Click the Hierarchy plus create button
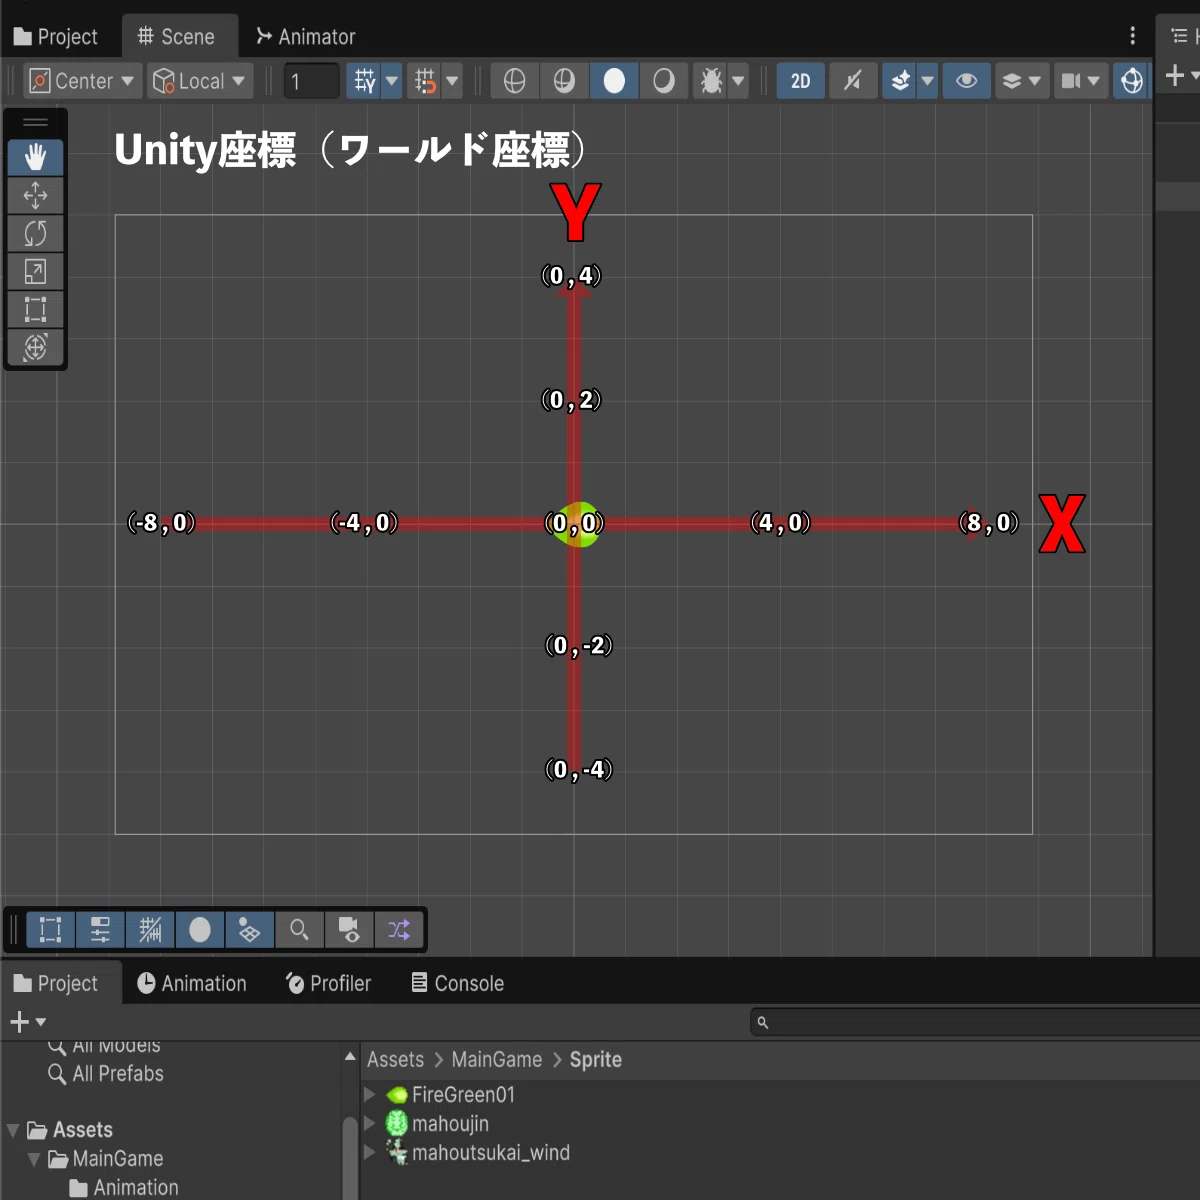This screenshot has width=1200, height=1200. pos(1175,75)
